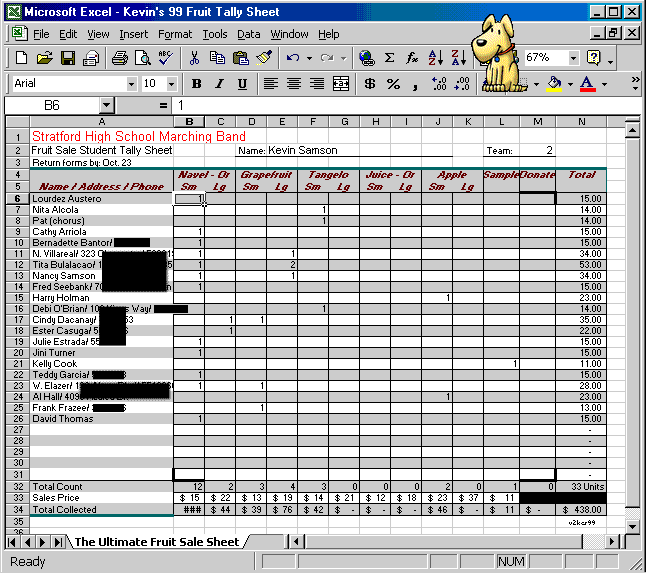Click the AutoSum sigma icon
The width and height of the screenshot is (646, 574).
click(x=389, y=59)
